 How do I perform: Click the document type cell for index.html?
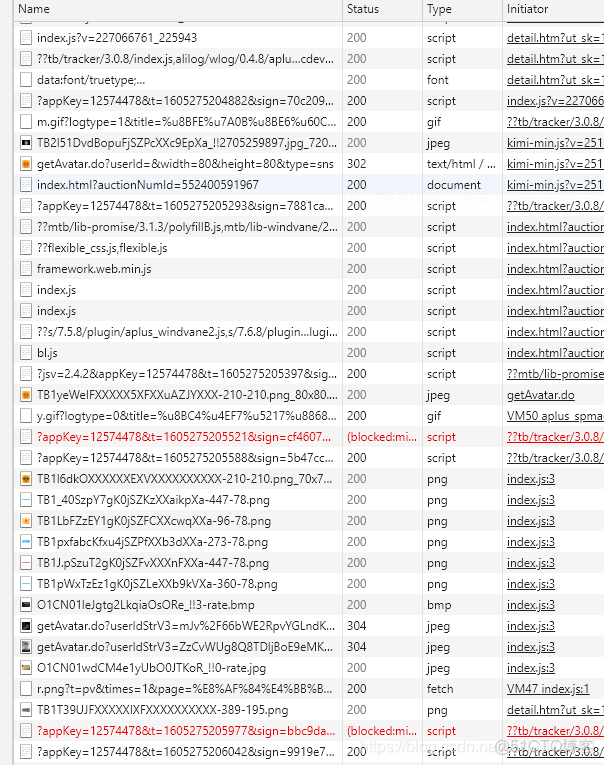click(x=454, y=185)
